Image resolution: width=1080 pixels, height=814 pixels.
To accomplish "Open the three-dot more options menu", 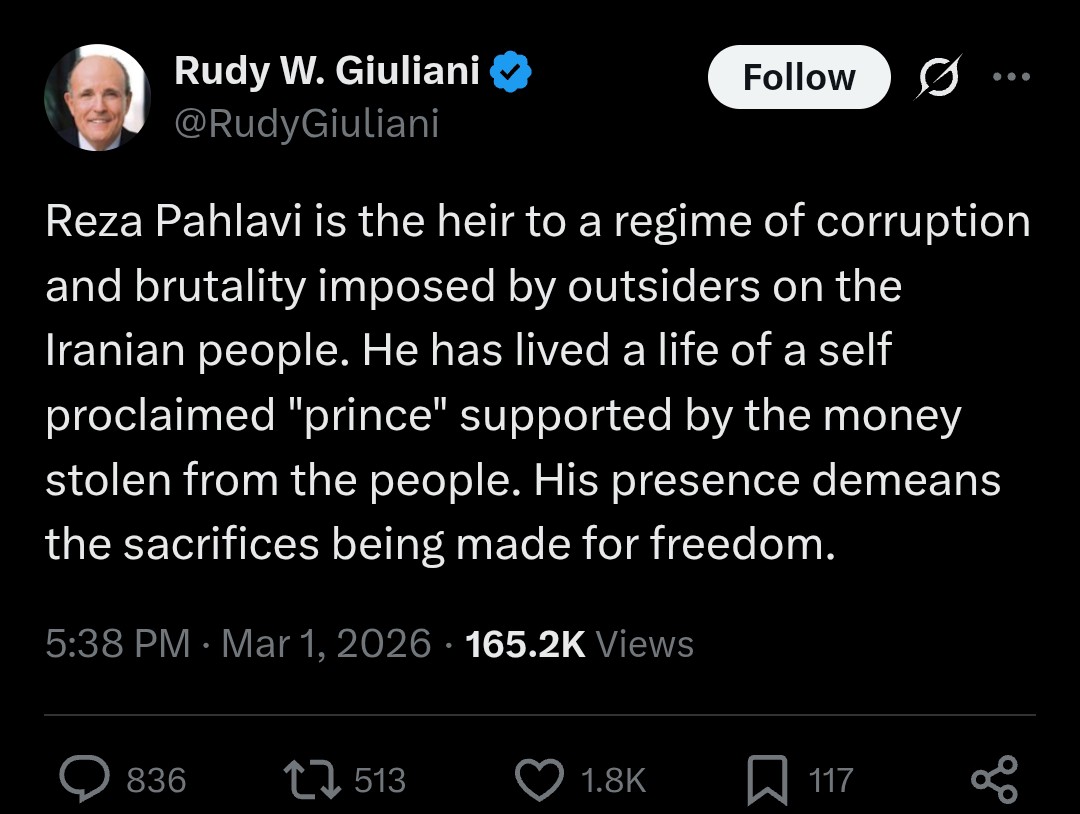I will pos(1011,78).
